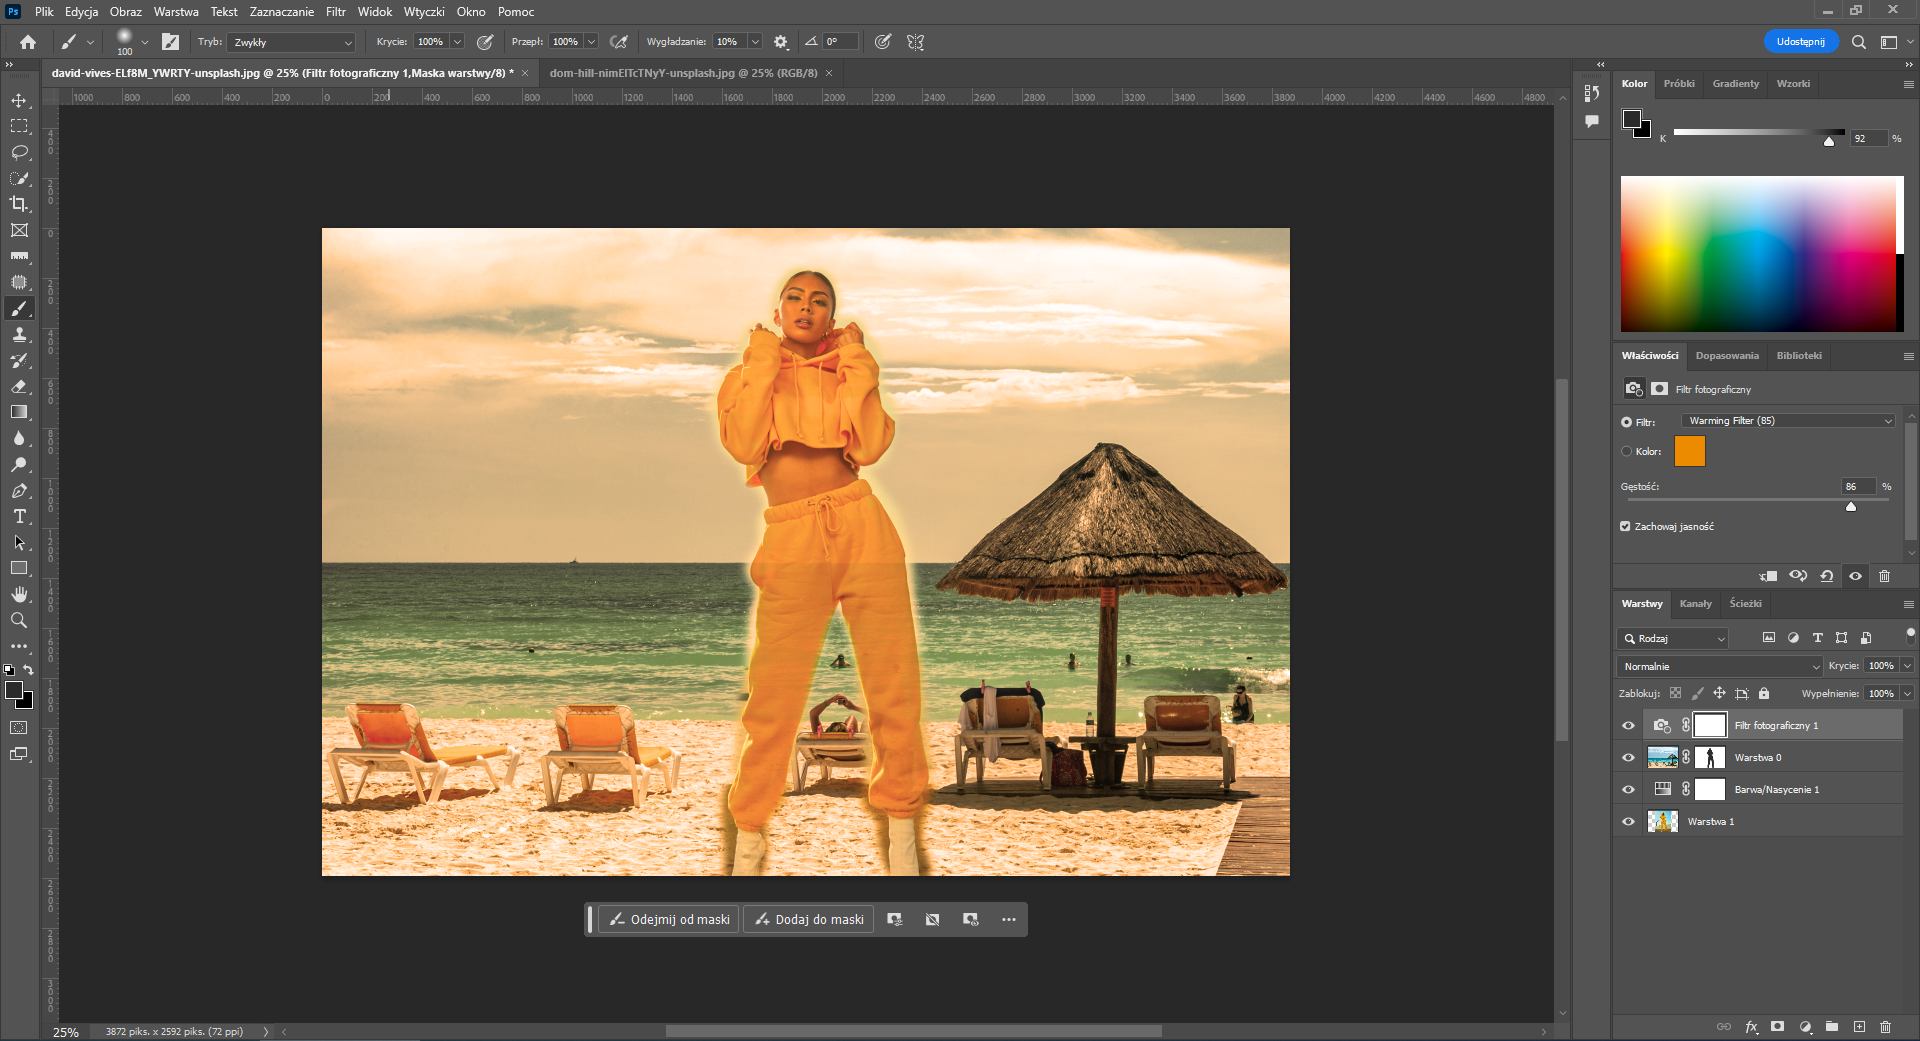Open the Filtr menu
The height and width of the screenshot is (1041, 1920).
[335, 12]
